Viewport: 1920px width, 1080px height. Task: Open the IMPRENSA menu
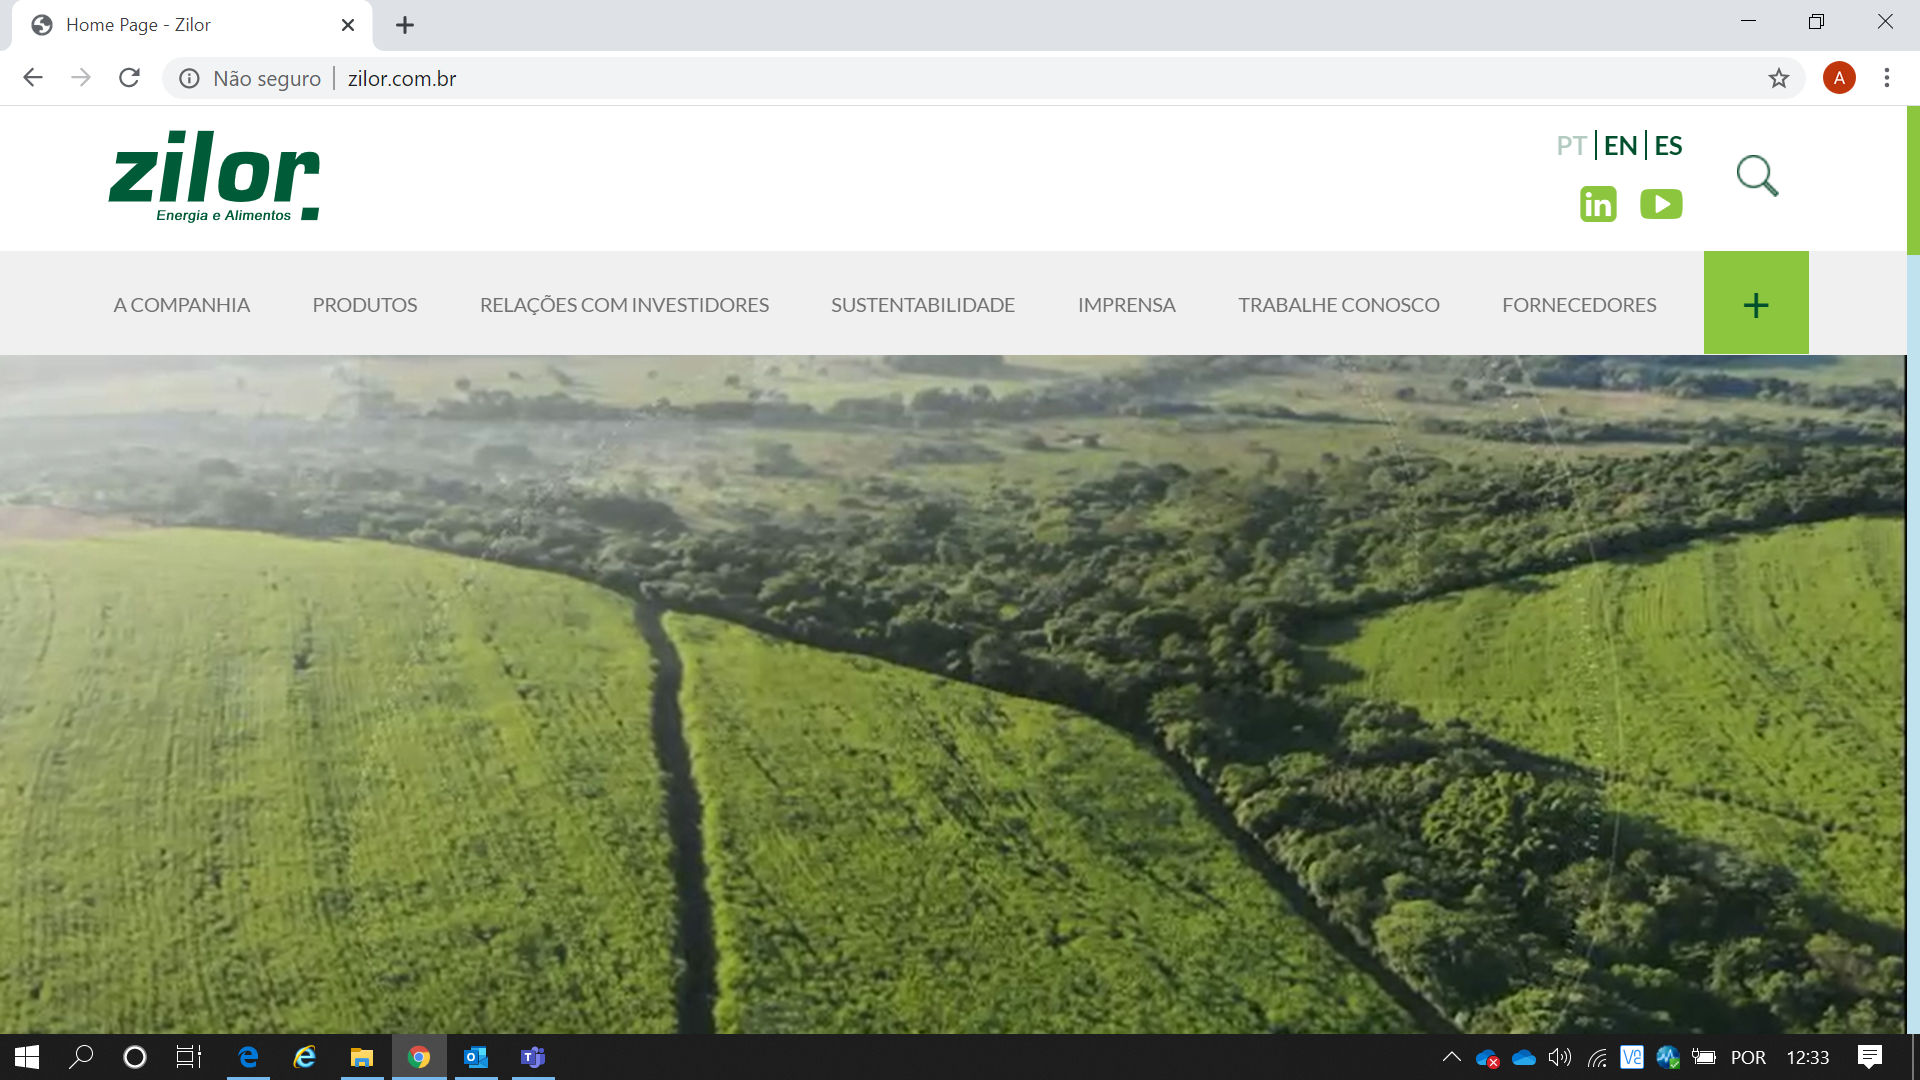1126,305
